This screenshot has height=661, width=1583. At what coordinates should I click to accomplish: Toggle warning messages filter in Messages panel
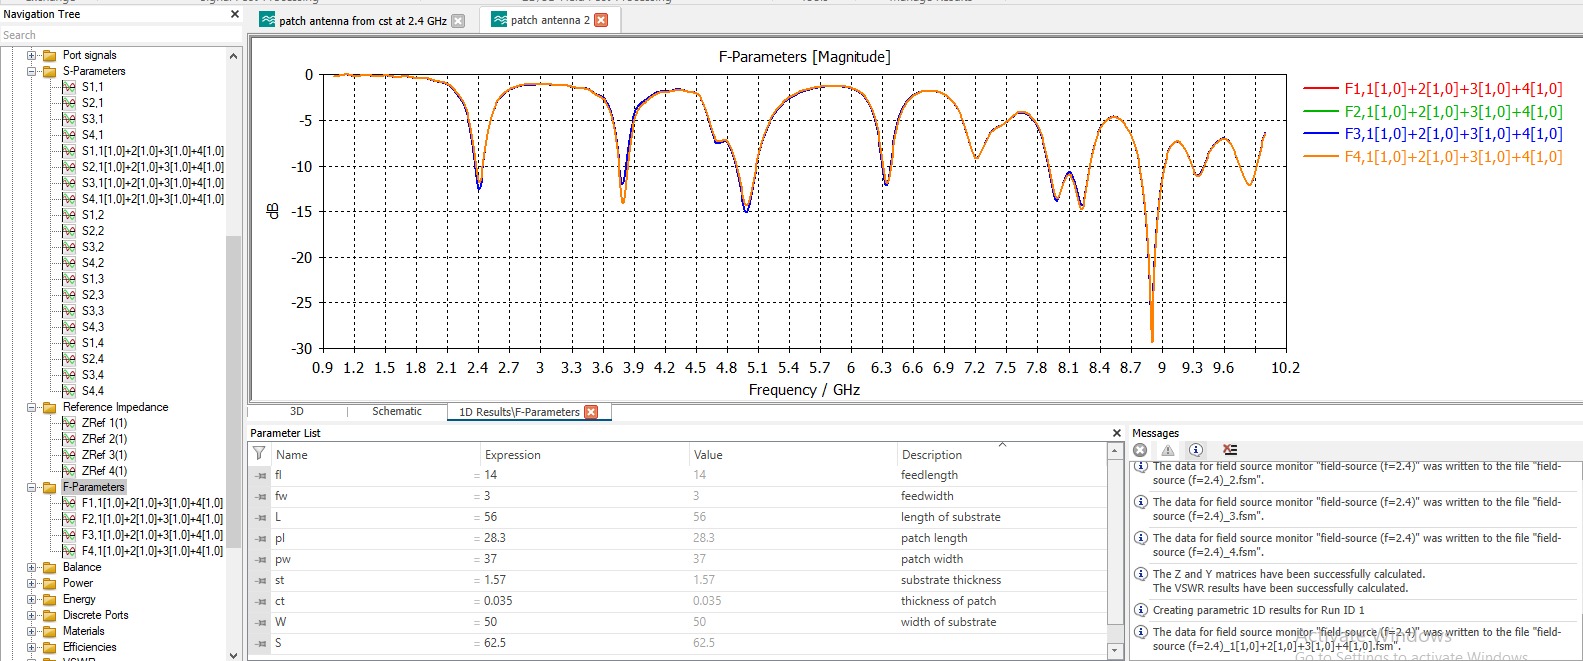[1167, 450]
